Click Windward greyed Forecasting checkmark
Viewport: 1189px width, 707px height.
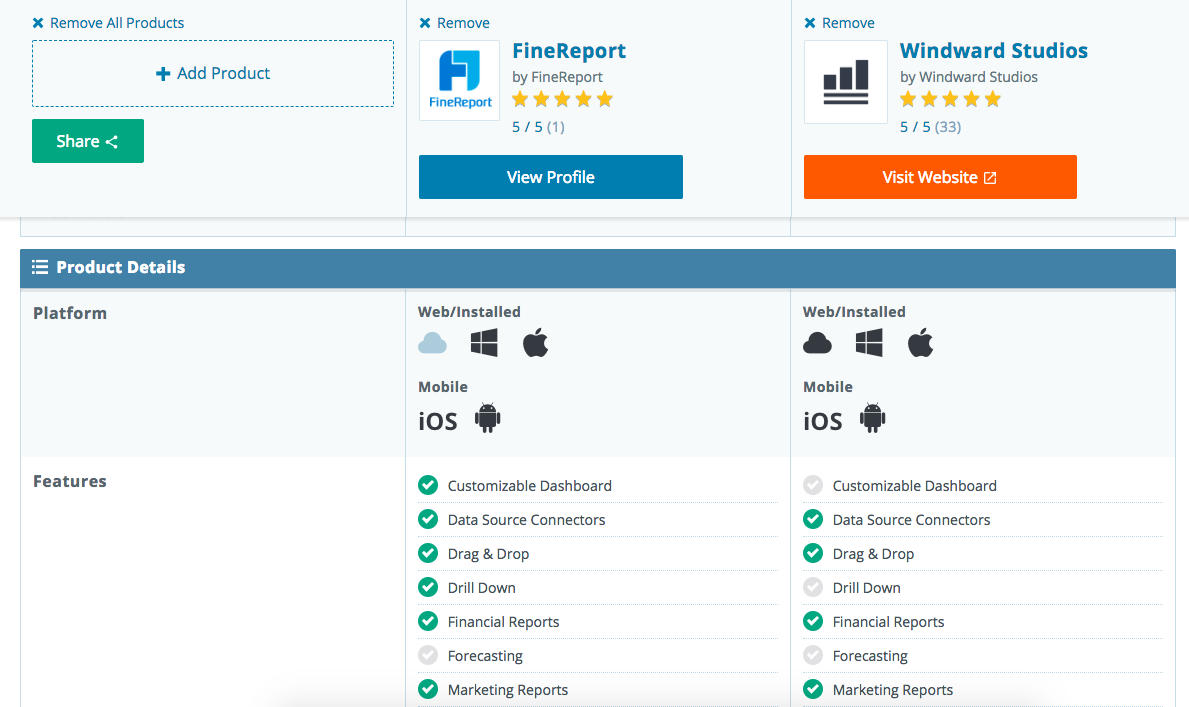pos(814,655)
